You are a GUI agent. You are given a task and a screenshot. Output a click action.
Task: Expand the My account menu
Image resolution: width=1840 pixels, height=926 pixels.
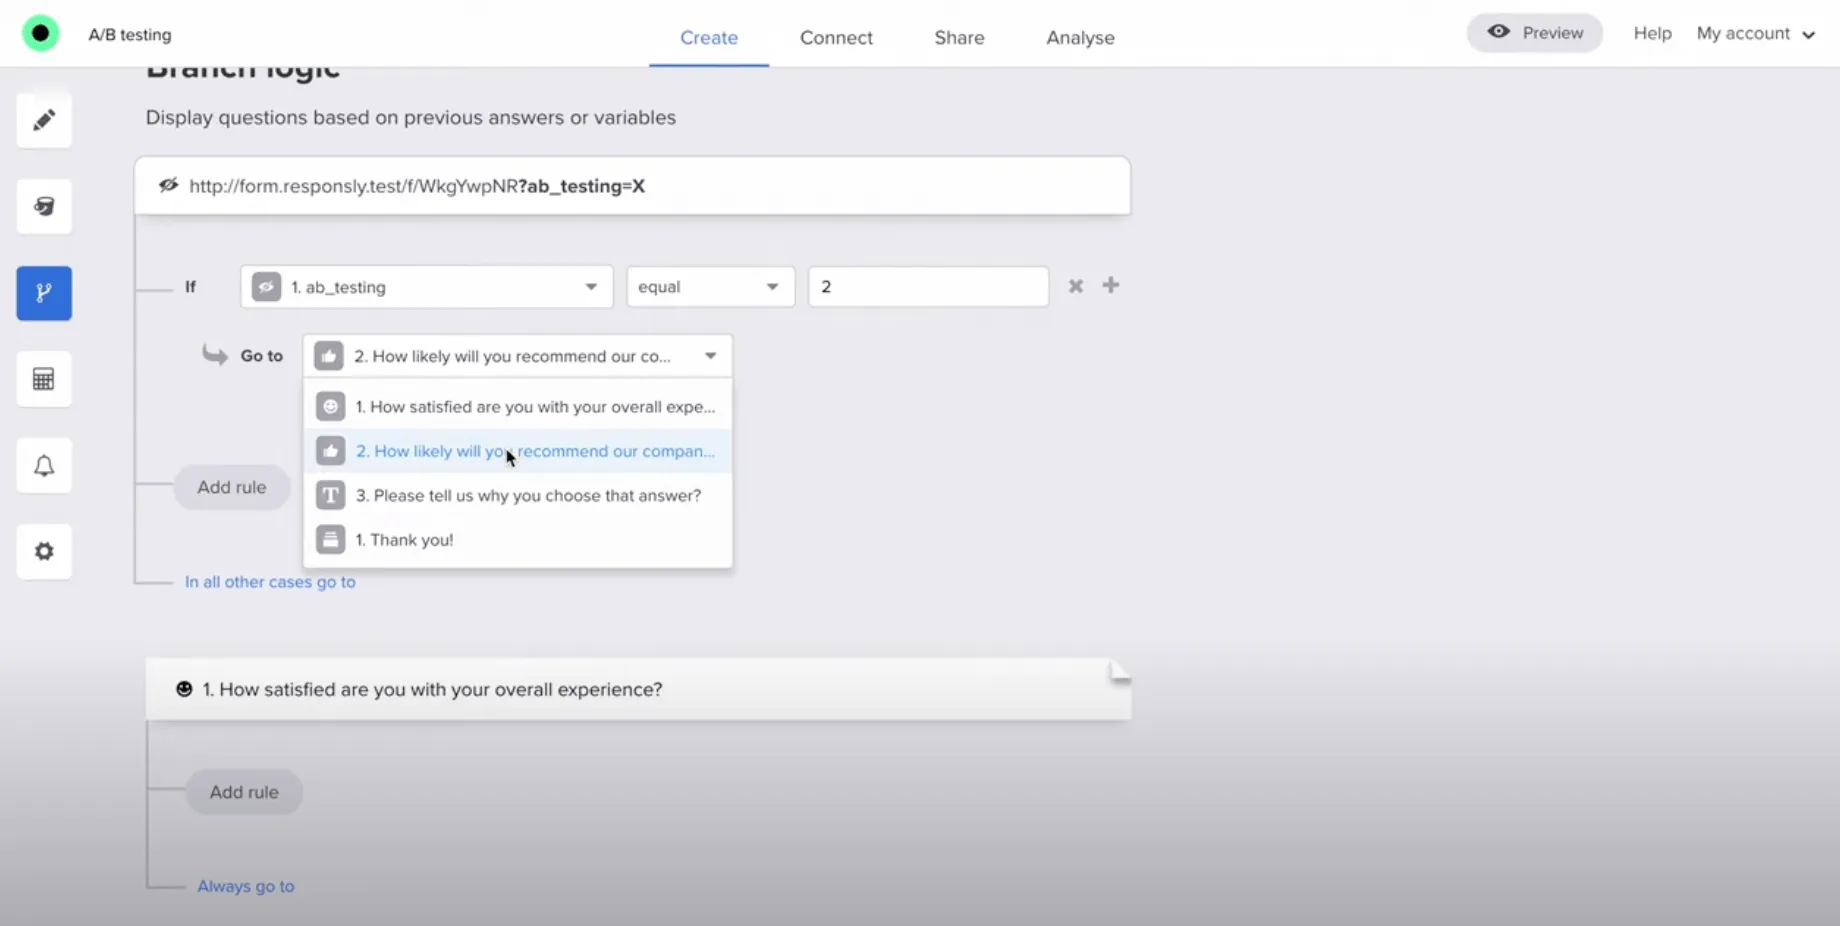point(1755,34)
